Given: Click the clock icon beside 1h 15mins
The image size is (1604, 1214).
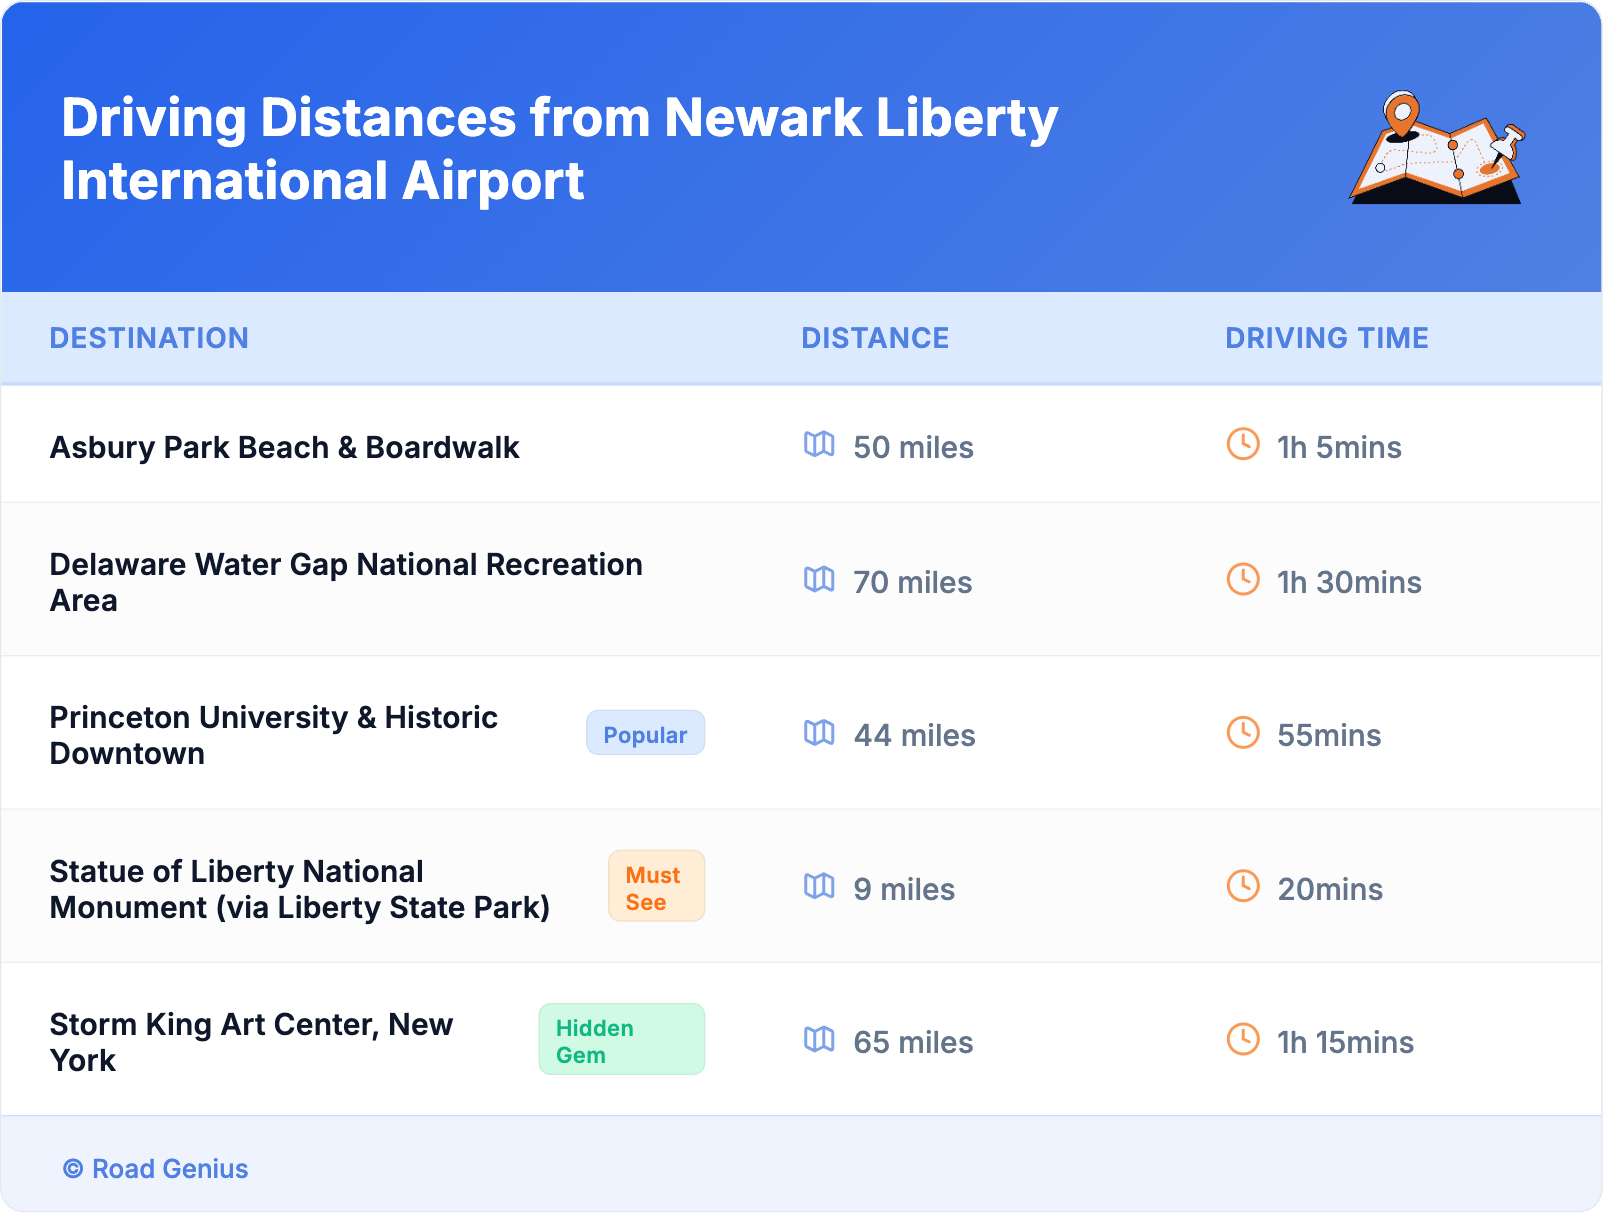Looking at the screenshot, I should point(1243,1040).
